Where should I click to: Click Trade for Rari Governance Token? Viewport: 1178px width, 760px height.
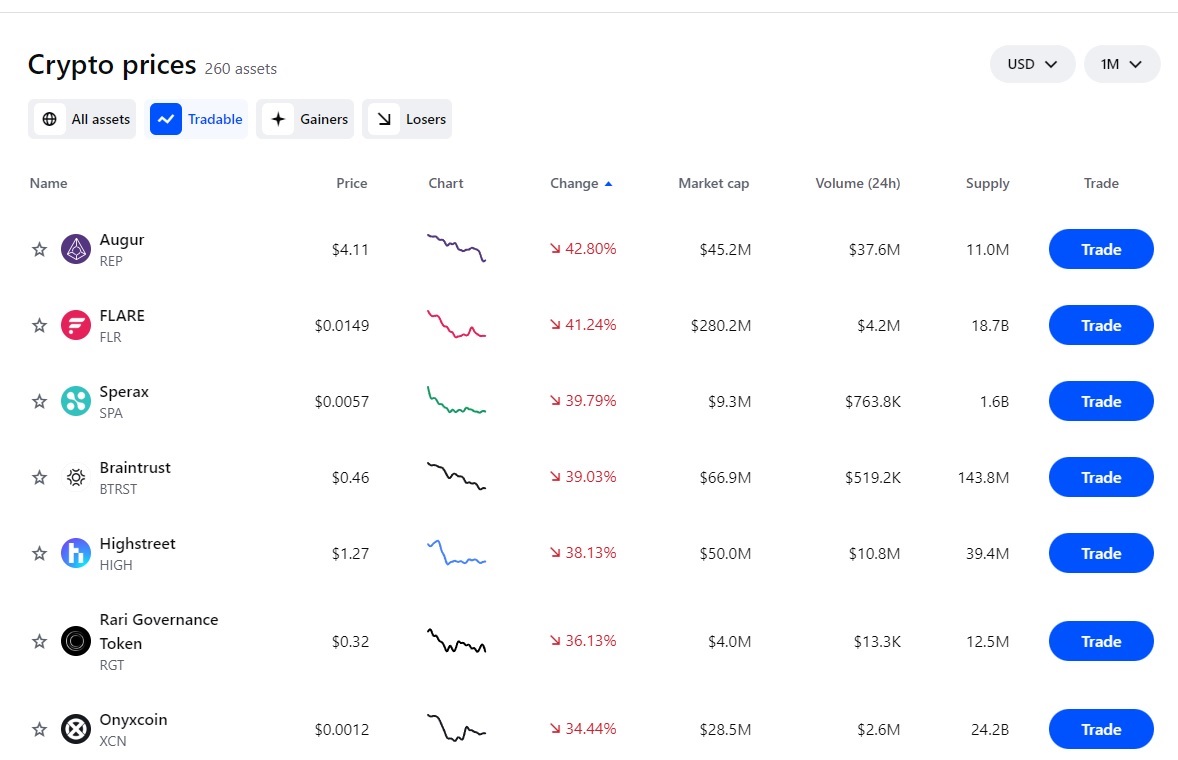(x=1101, y=641)
